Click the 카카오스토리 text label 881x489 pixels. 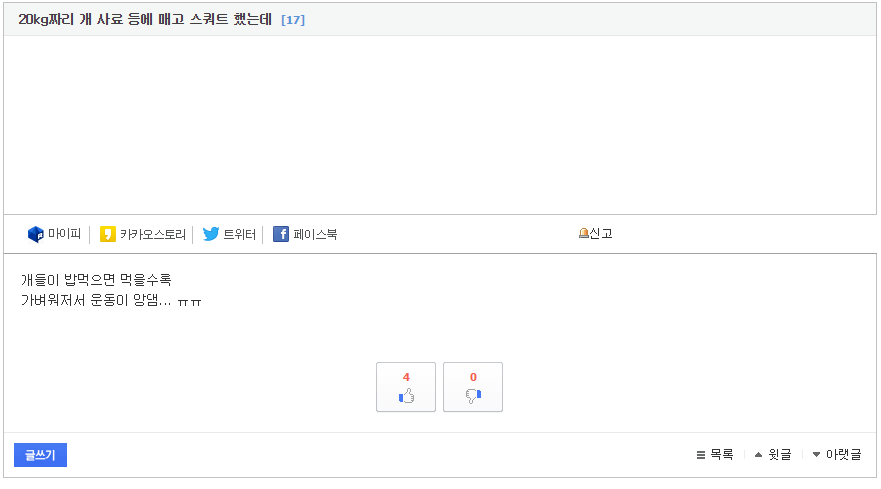pyautogui.click(x=153, y=234)
